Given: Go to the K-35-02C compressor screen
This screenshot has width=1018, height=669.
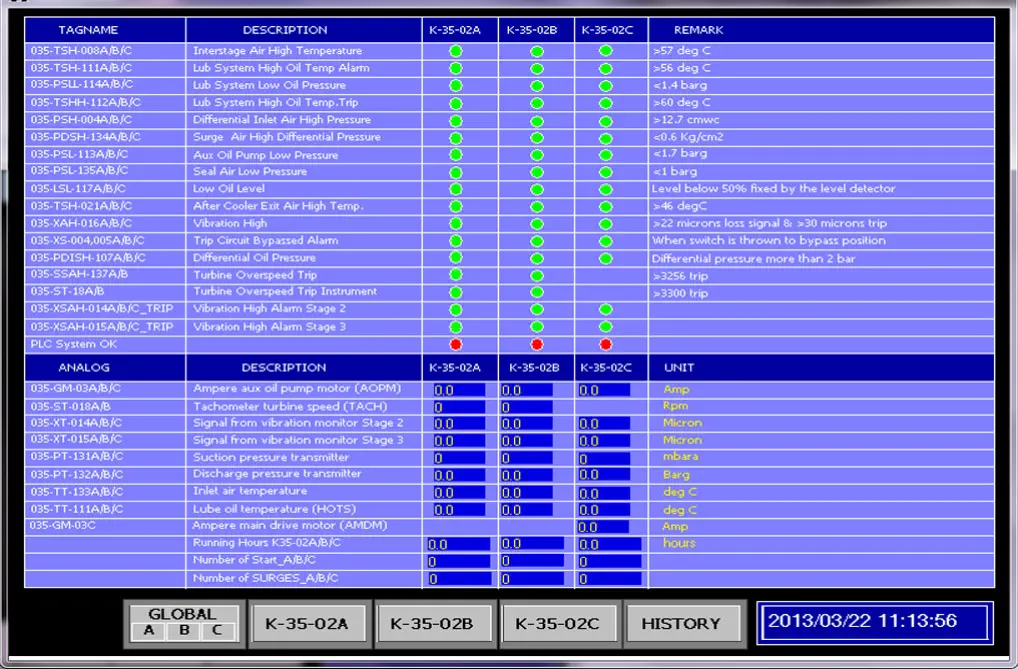Looking at the screenshot, I should click(x=557, y=623).
